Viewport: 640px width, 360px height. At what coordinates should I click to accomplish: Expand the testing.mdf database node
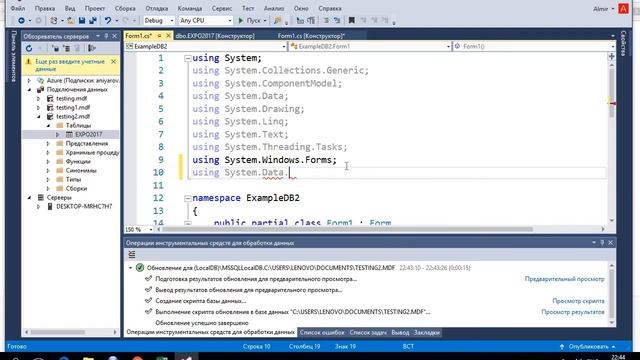pyautogui.click(x=39, y=98)
